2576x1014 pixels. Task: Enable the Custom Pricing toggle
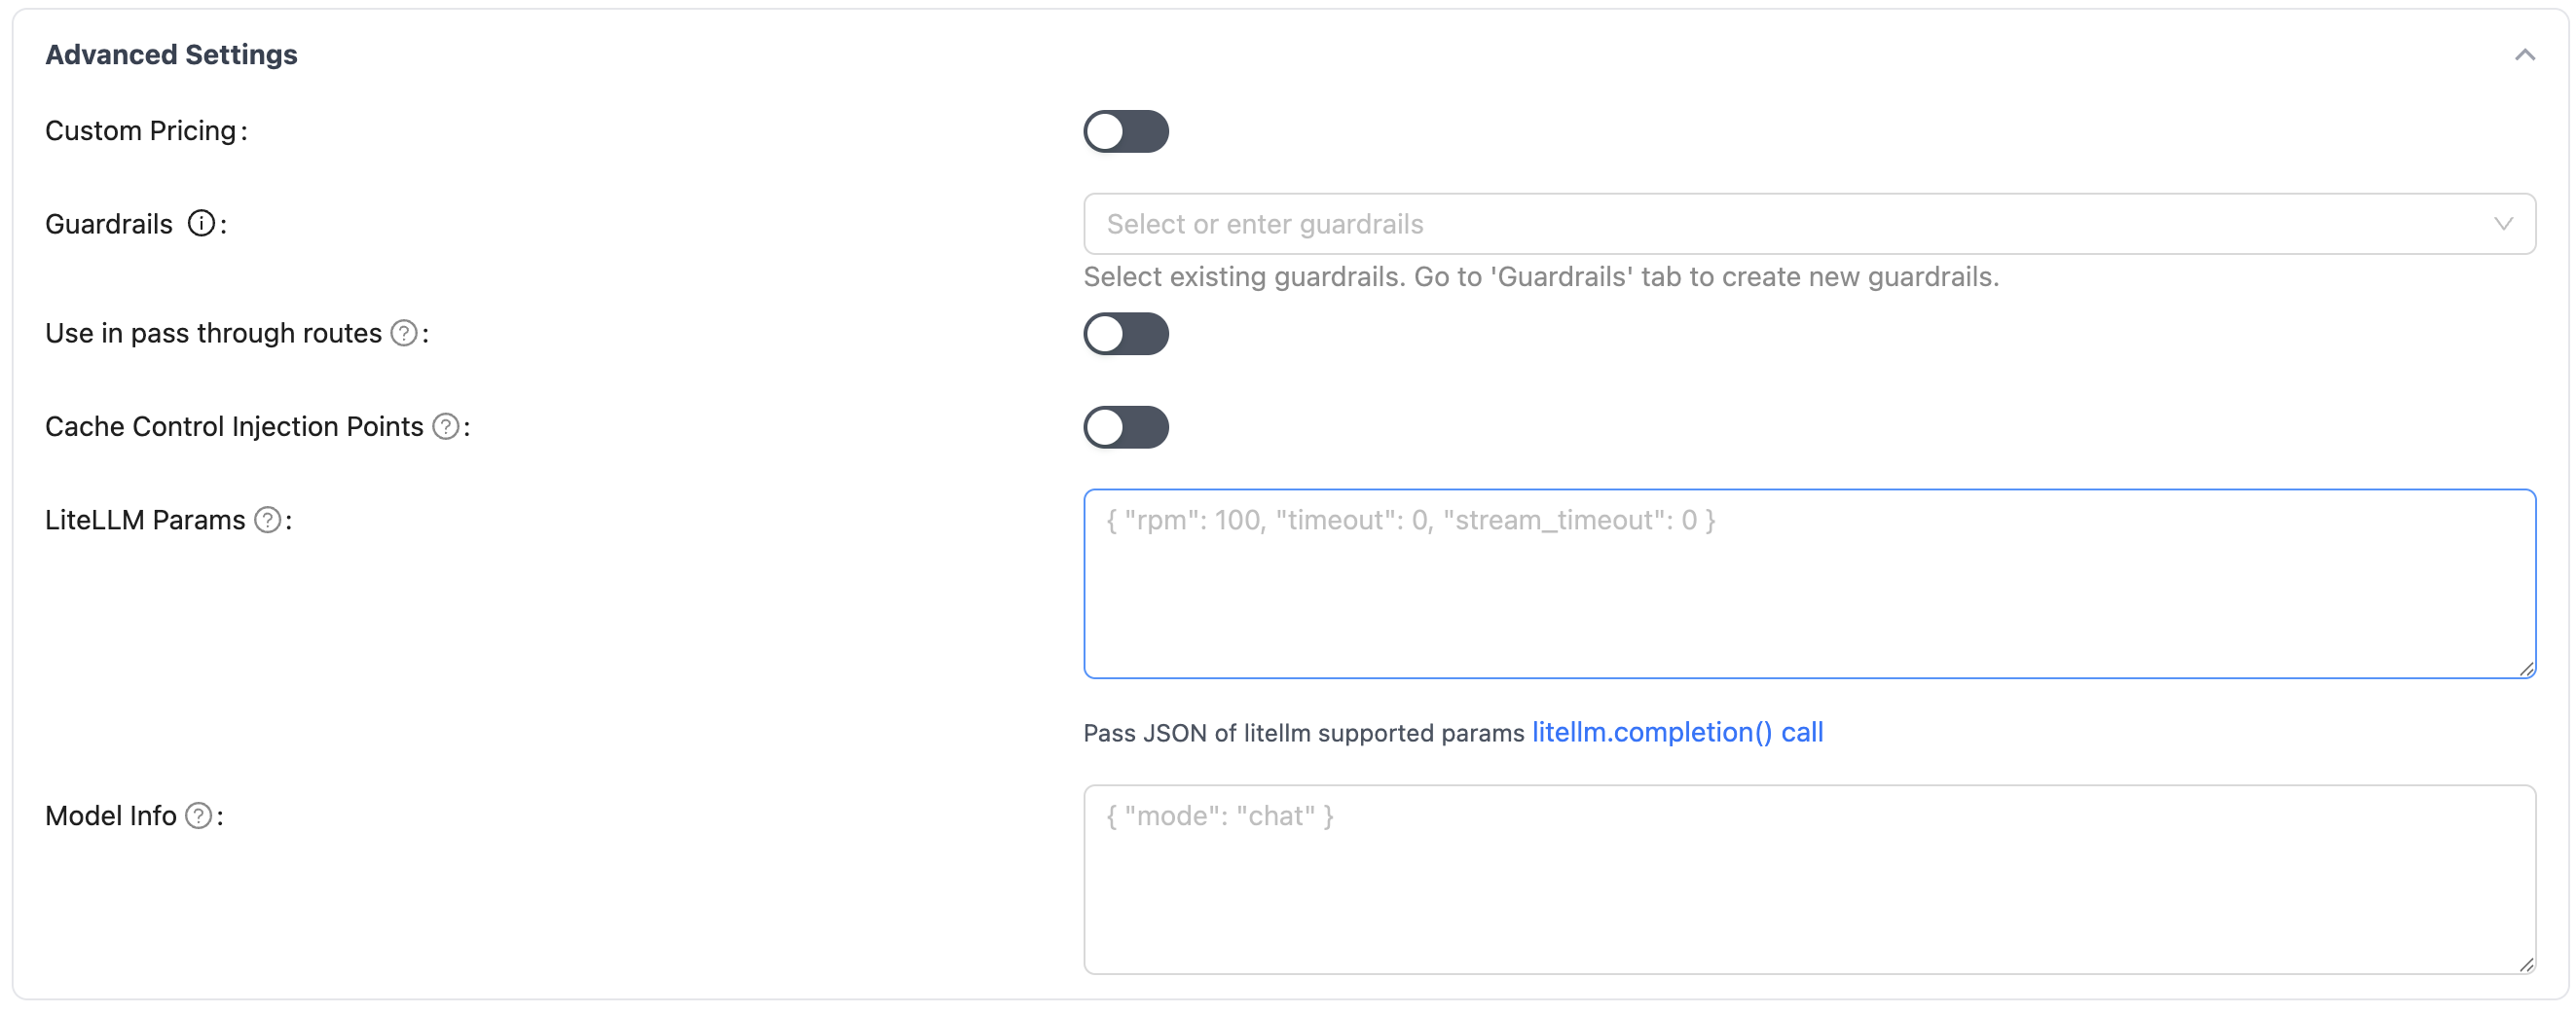[x=1125, y=131]
